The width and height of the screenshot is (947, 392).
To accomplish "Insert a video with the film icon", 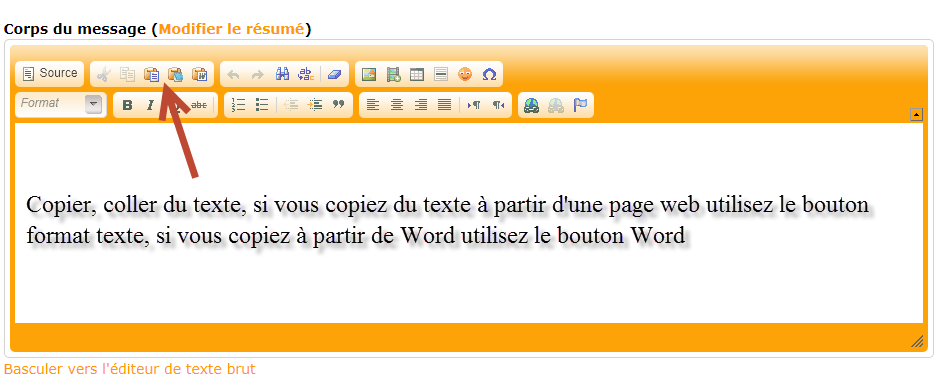I will [393, 74].
